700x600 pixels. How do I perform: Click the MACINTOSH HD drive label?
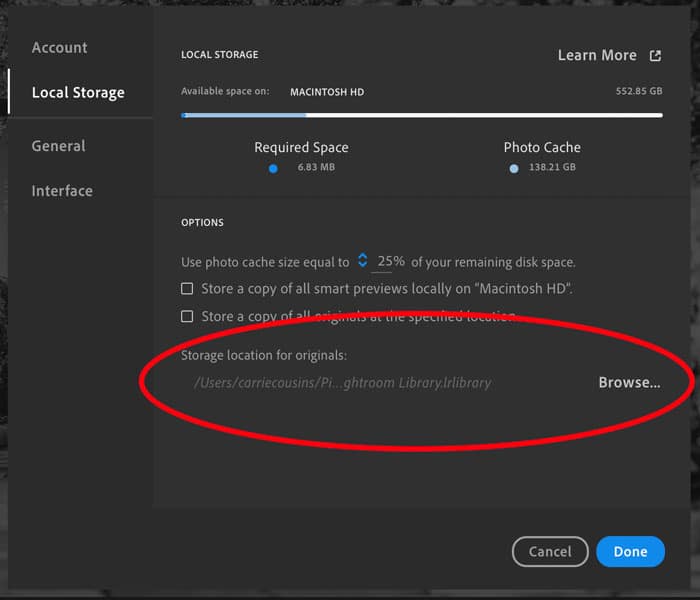click(x=327, y=92)
